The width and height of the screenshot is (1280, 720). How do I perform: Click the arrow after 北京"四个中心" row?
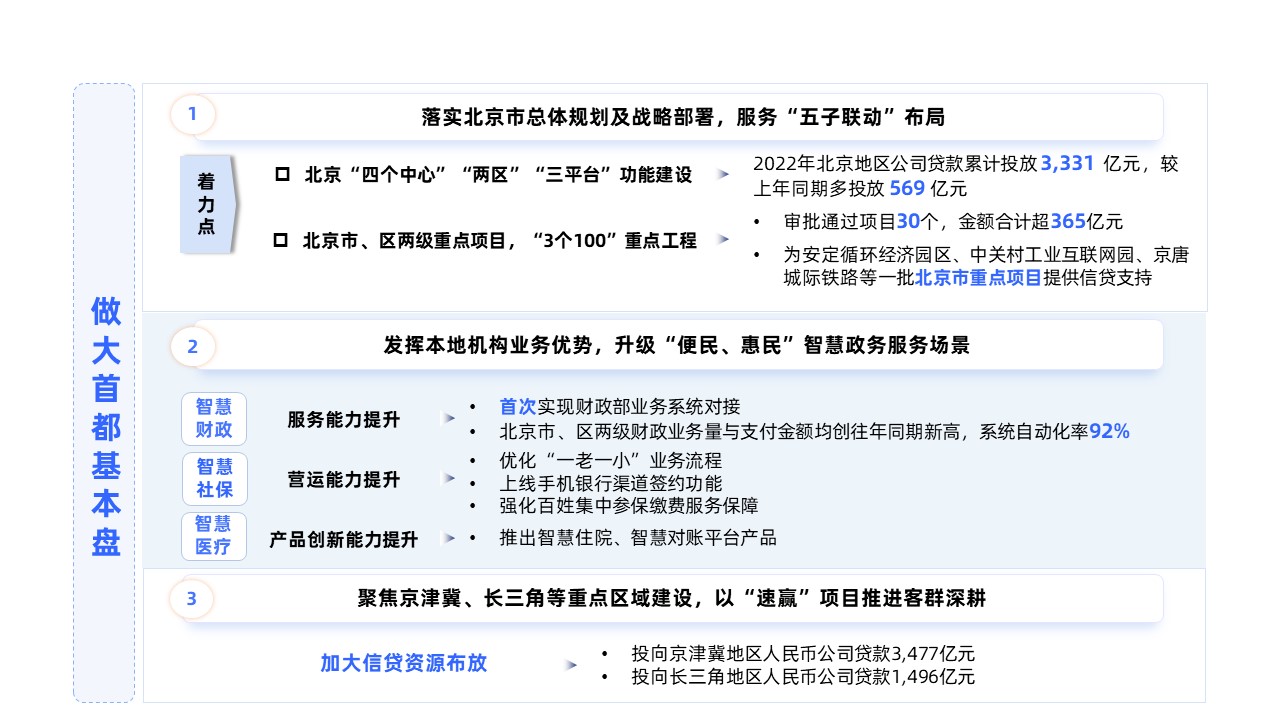723,172
